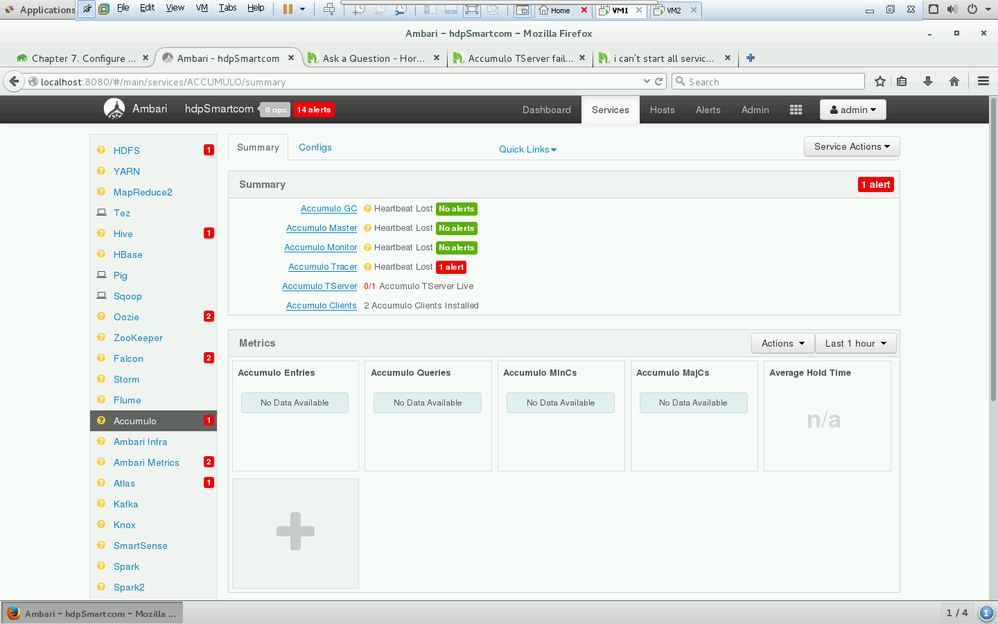
Task: Open the Firefox hamburger menu
Action: tap(983, 81)
